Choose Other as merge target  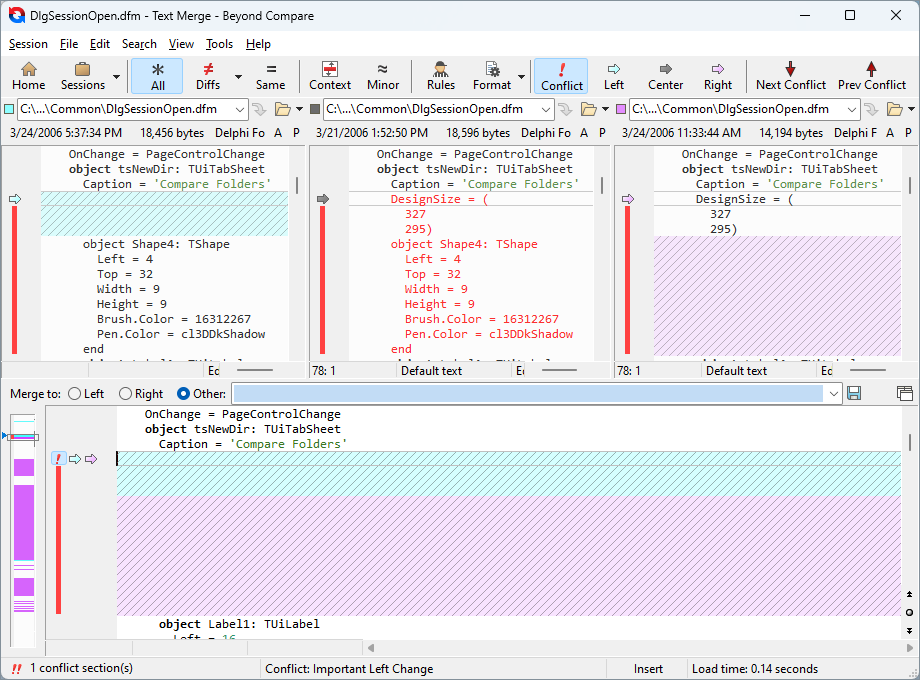[183, 394]
